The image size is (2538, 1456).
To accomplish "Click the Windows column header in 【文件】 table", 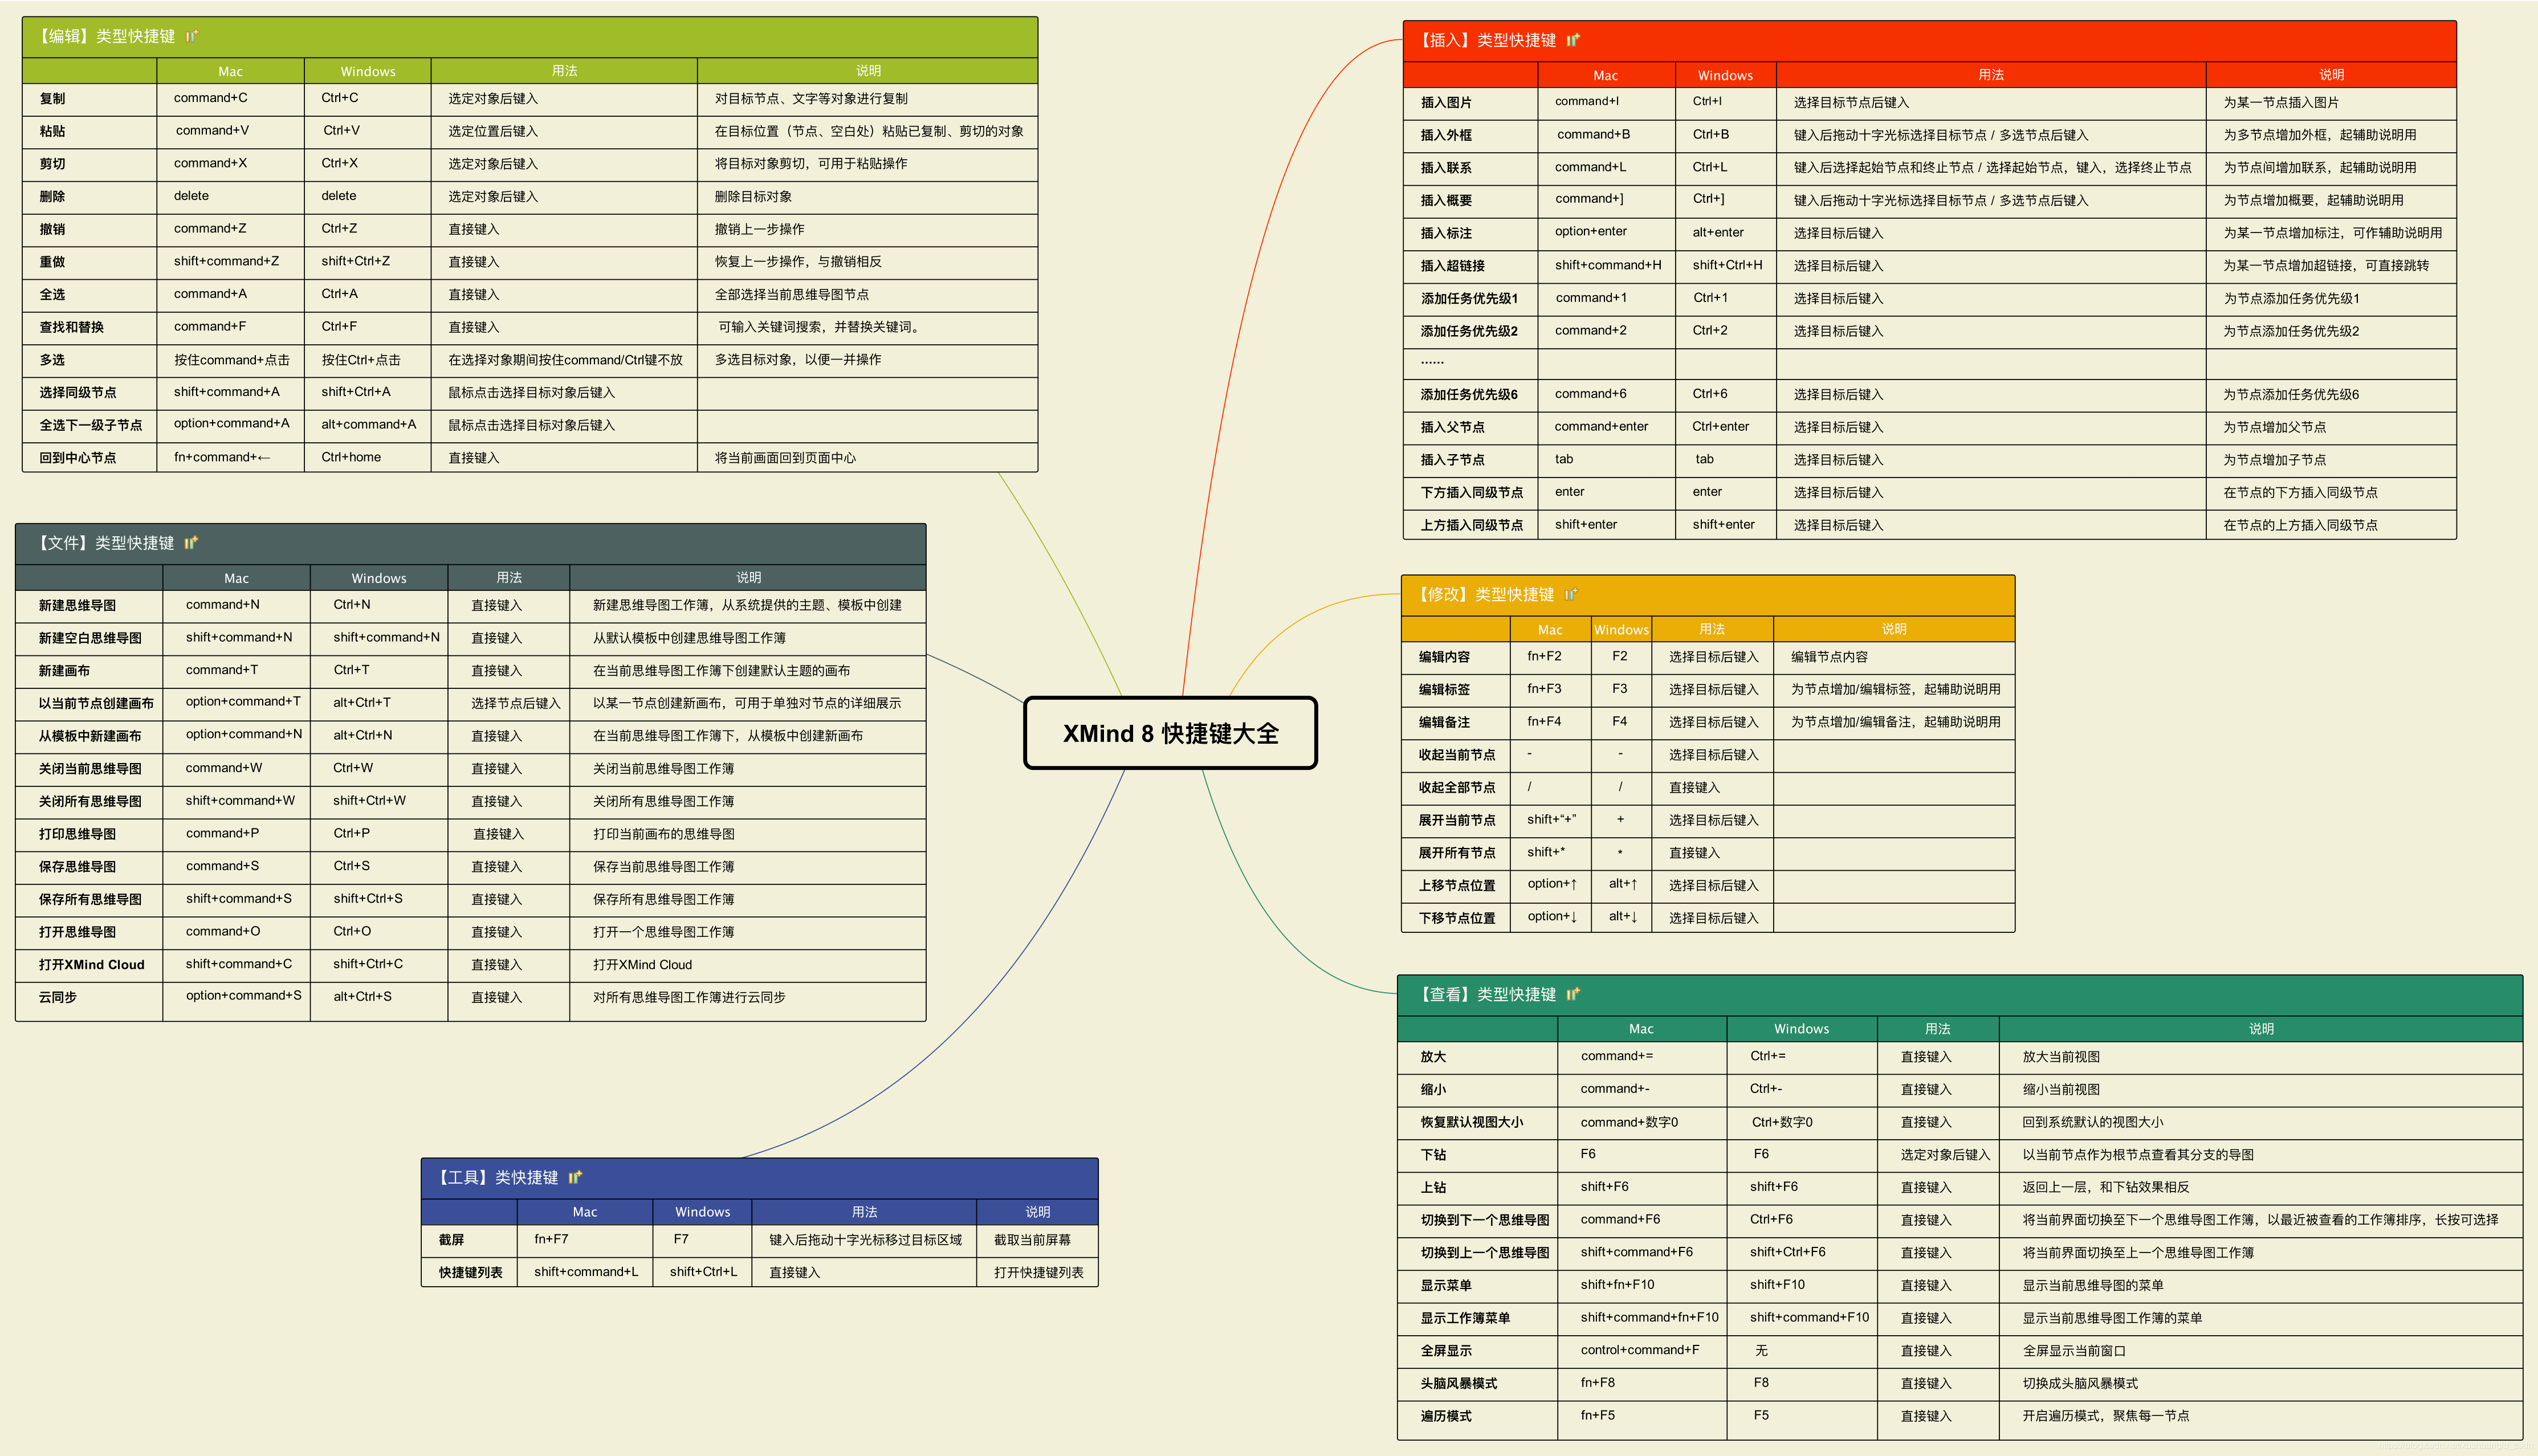I will click(x=379, y=578).
